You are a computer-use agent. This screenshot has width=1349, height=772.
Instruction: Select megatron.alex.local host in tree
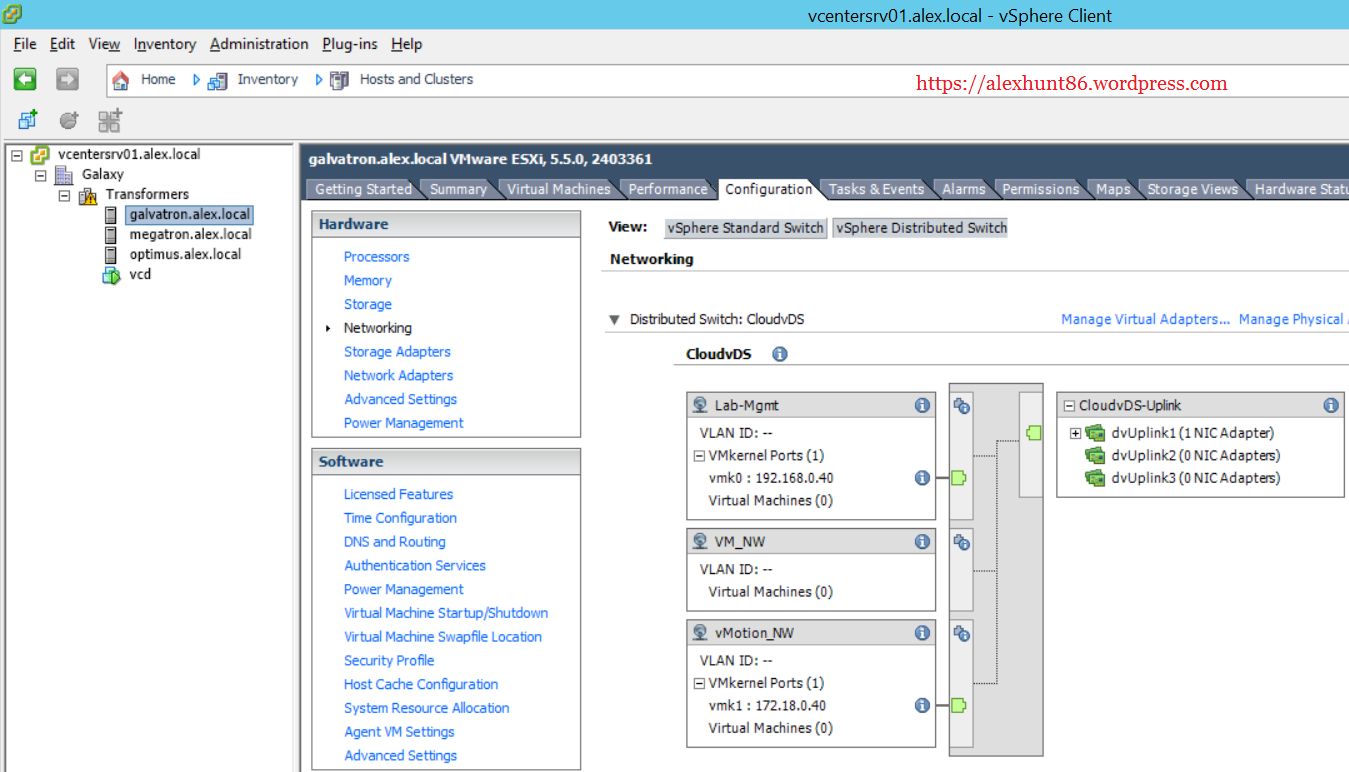pyautogui.click(x=190, y=234)
